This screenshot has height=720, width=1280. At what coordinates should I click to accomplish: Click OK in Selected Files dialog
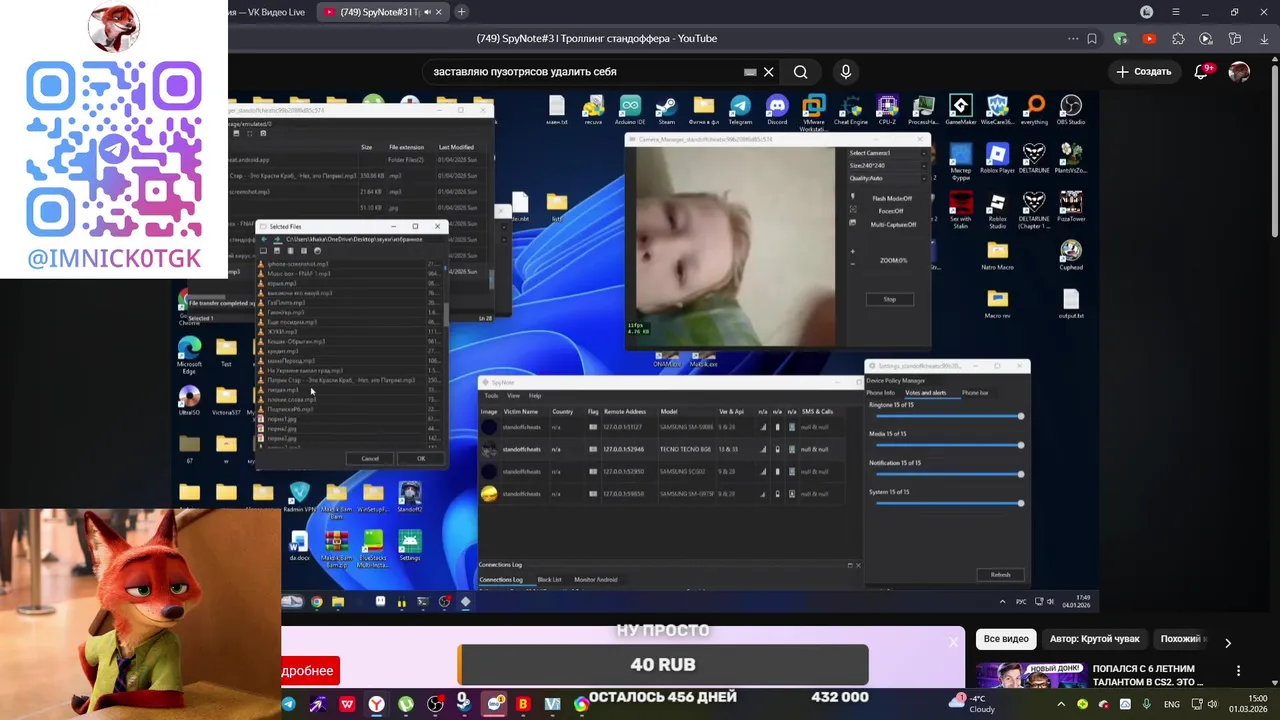[x=421, y=458]
